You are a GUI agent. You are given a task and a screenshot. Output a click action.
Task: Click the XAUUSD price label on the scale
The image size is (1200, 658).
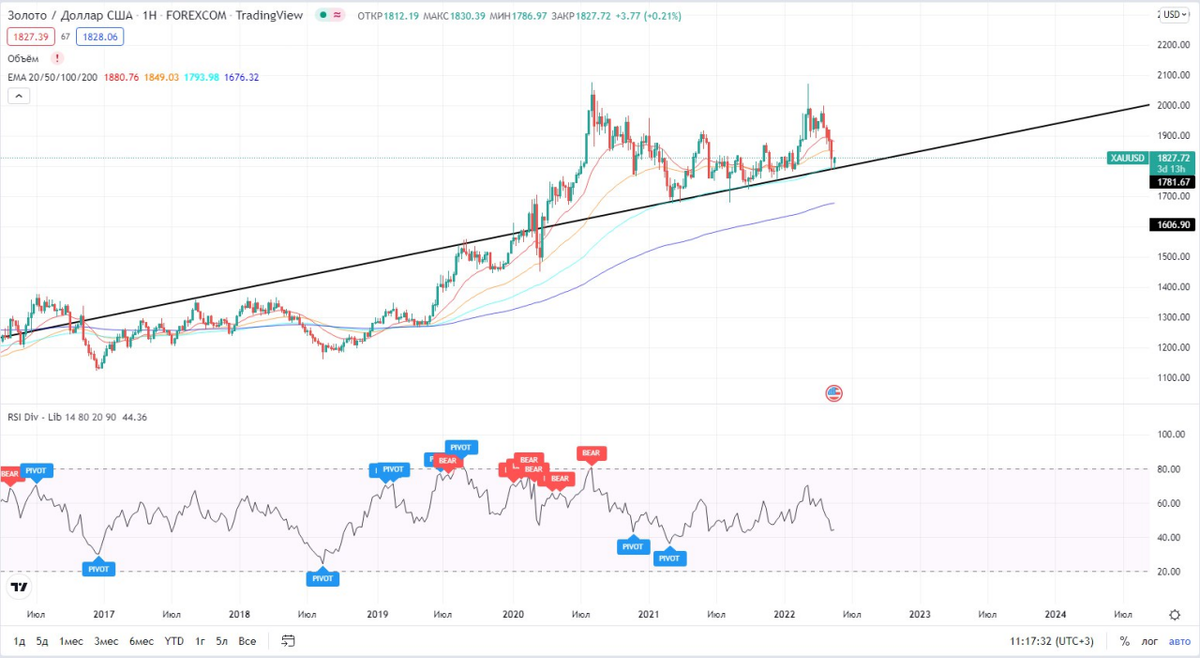pos(1128,158)
